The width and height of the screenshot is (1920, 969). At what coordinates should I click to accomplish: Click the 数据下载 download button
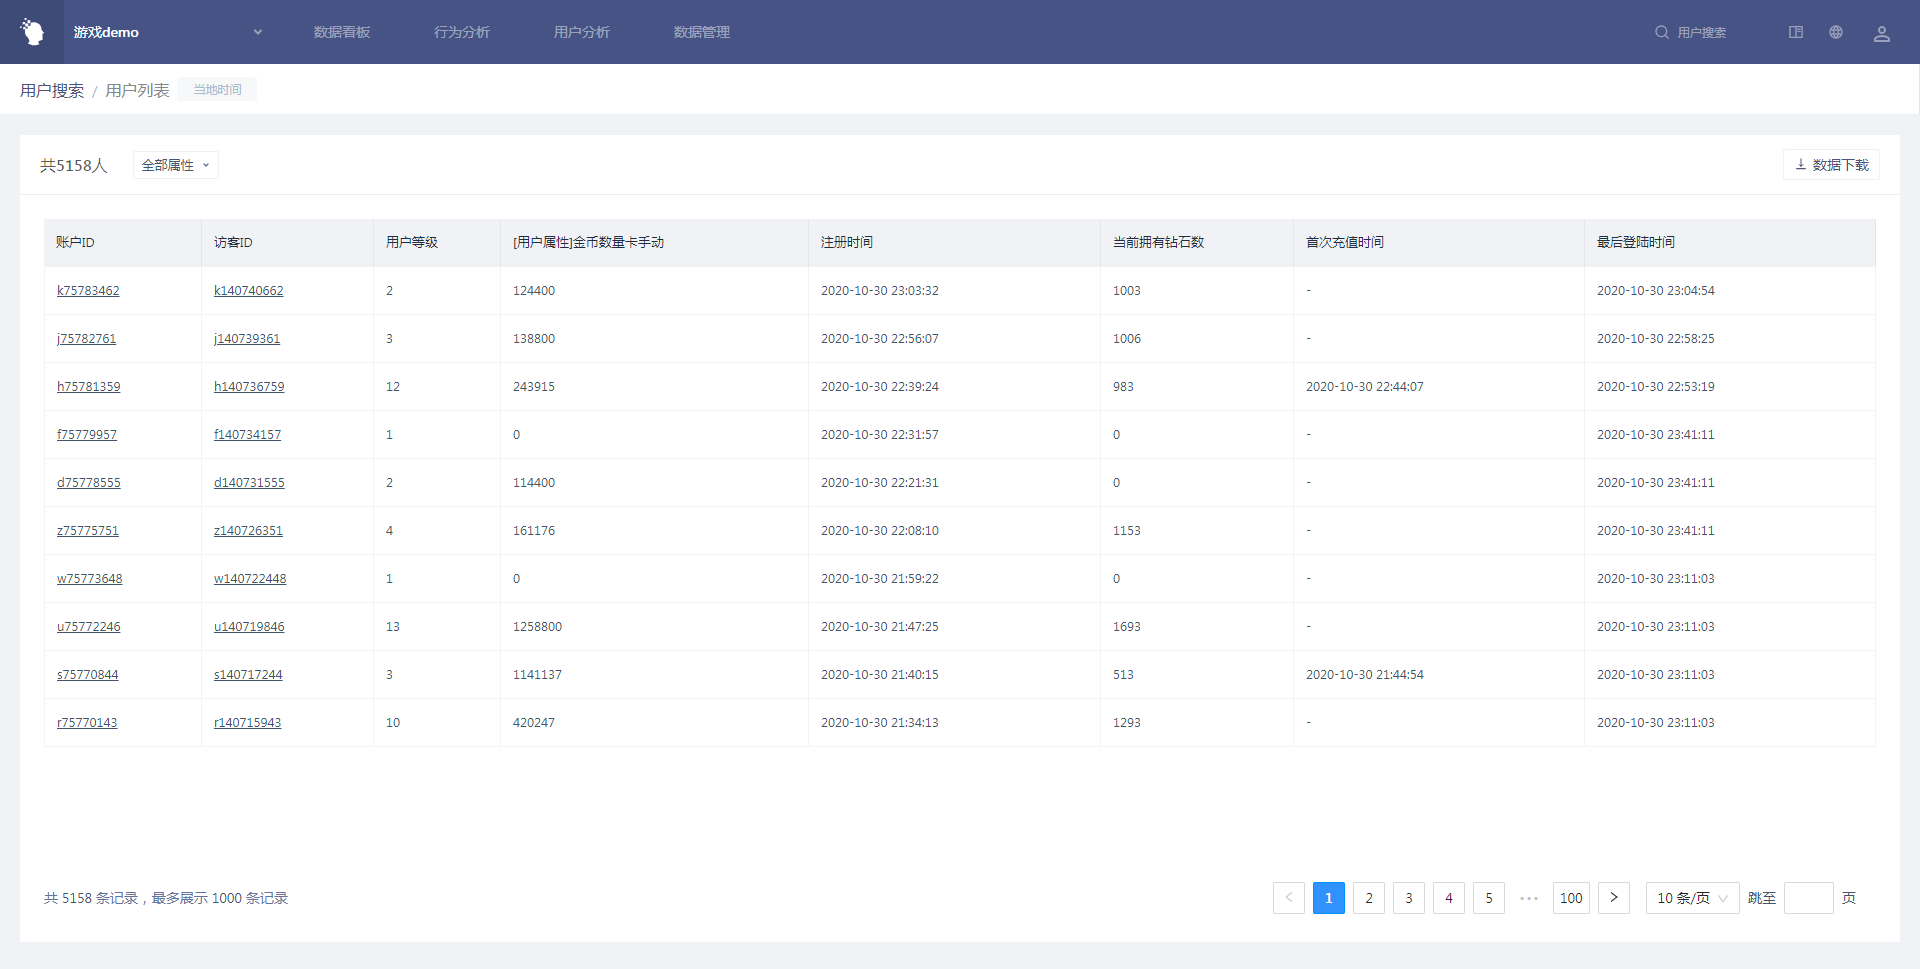(1831, 165)
